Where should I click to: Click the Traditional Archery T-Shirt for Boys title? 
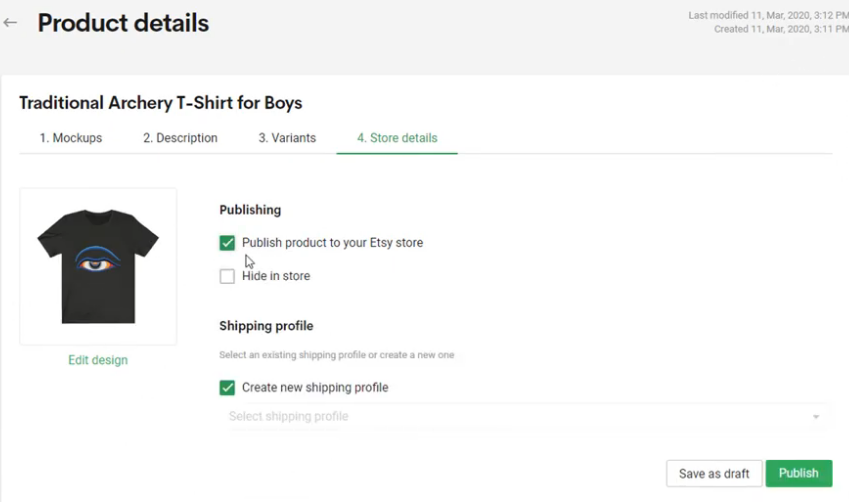(x=160, y=103)
